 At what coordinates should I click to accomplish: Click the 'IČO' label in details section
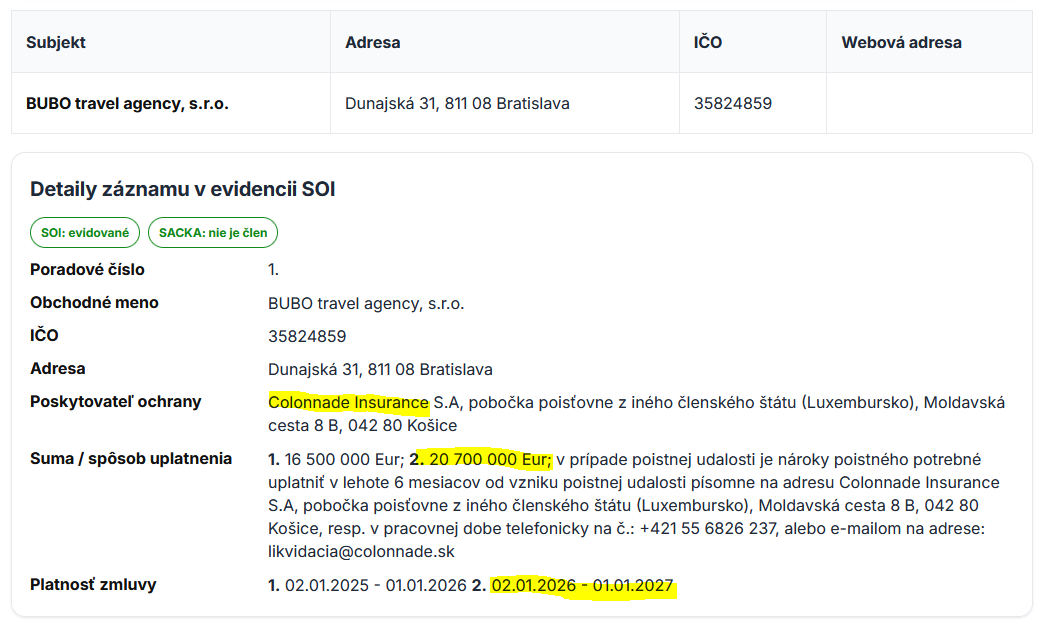pyautogui.click(x=44, y=335)
